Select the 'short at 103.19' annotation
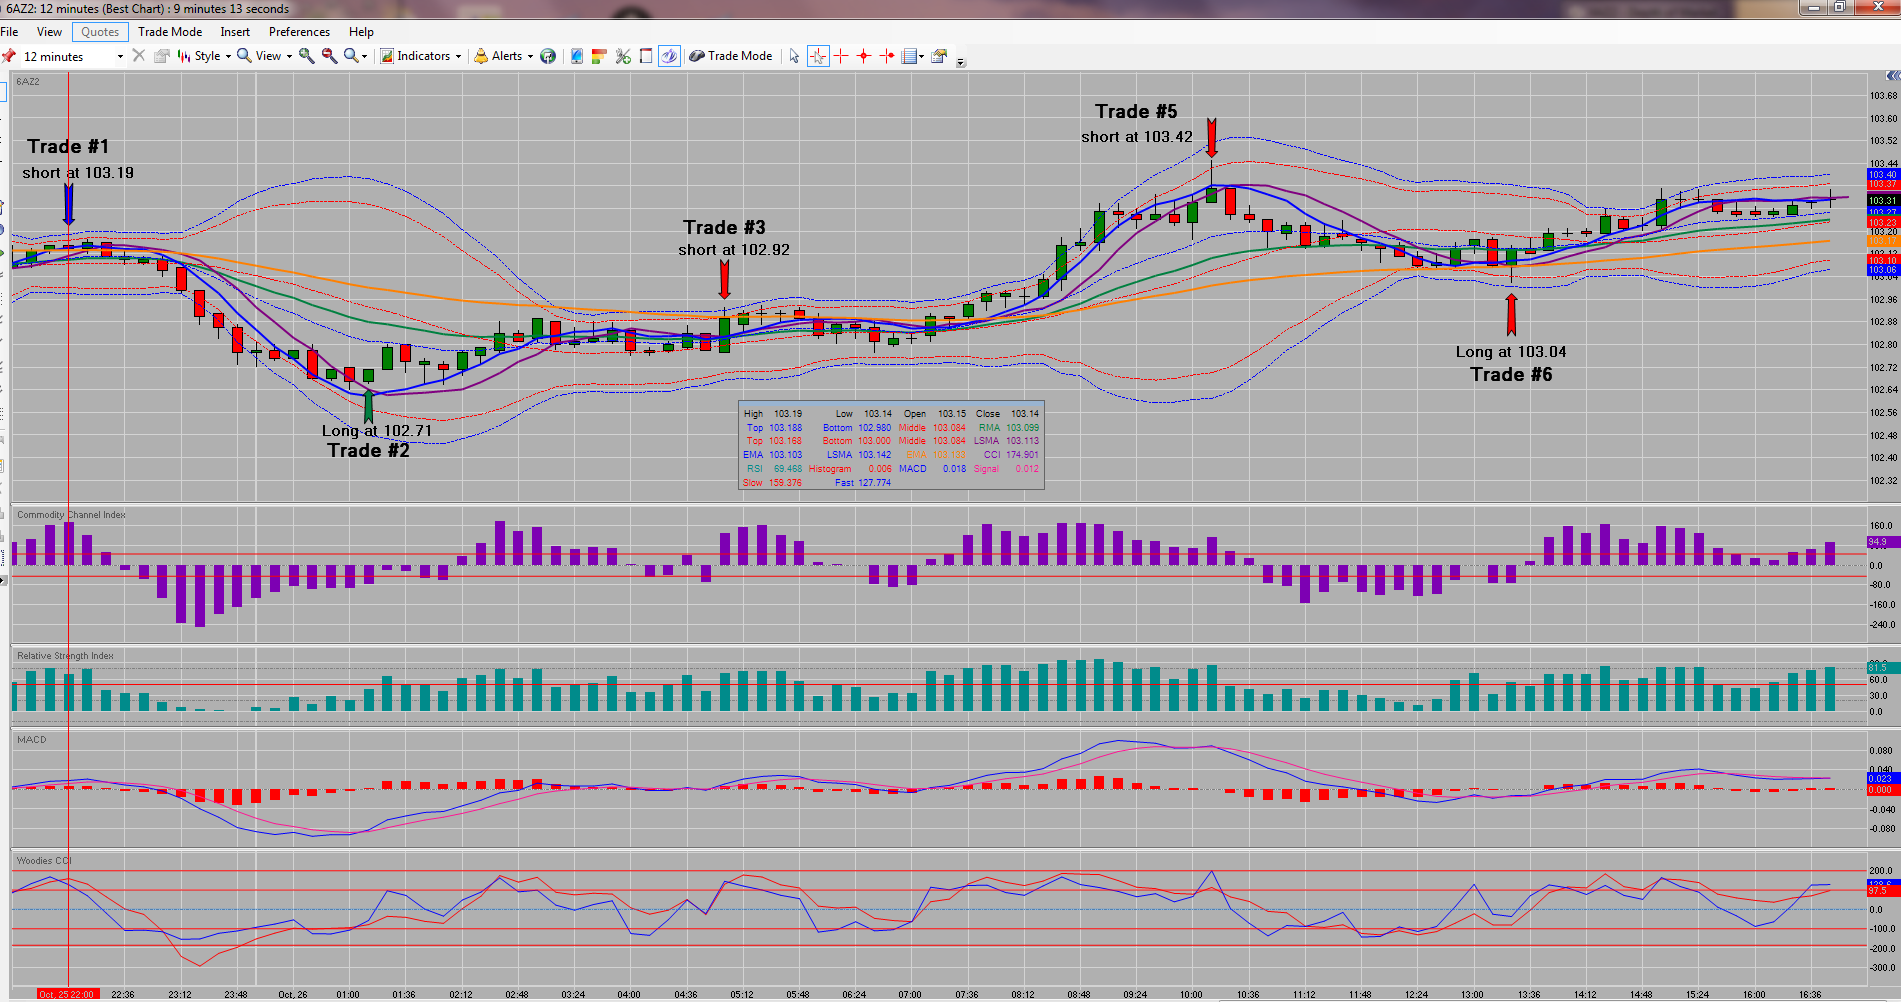The height and width of the screenshot is (1002, 1901). (x=78, y=173)
